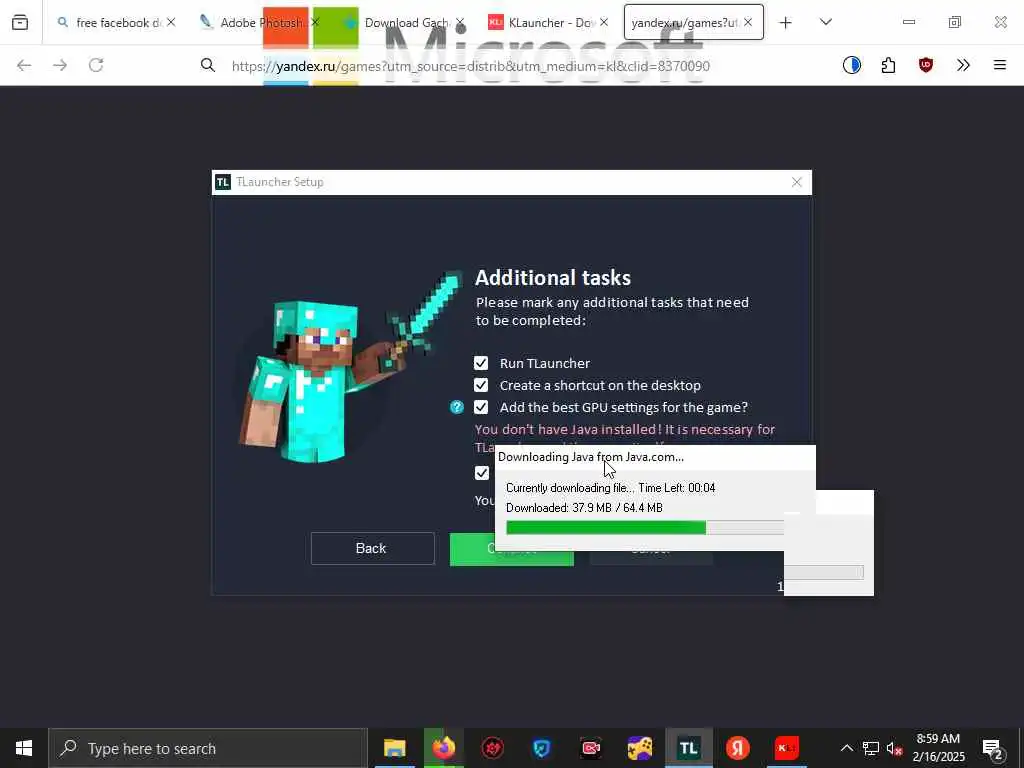Viewport: 1024px width, 768px height.
Task: Switch to Firefox in the taskbar
Action: click(x=443, y=748)
